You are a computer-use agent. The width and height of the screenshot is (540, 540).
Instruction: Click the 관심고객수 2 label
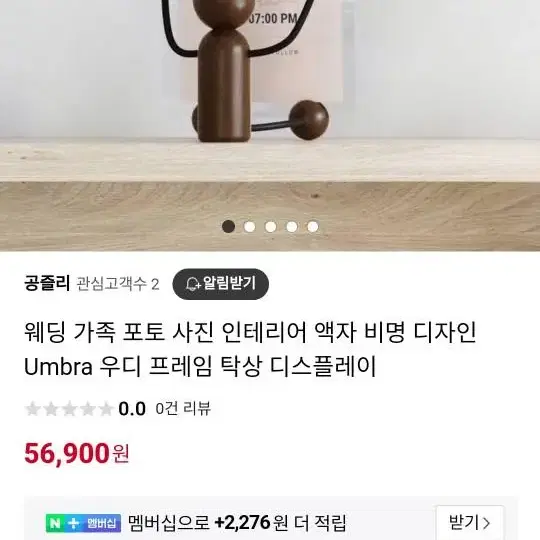(118, 284)
